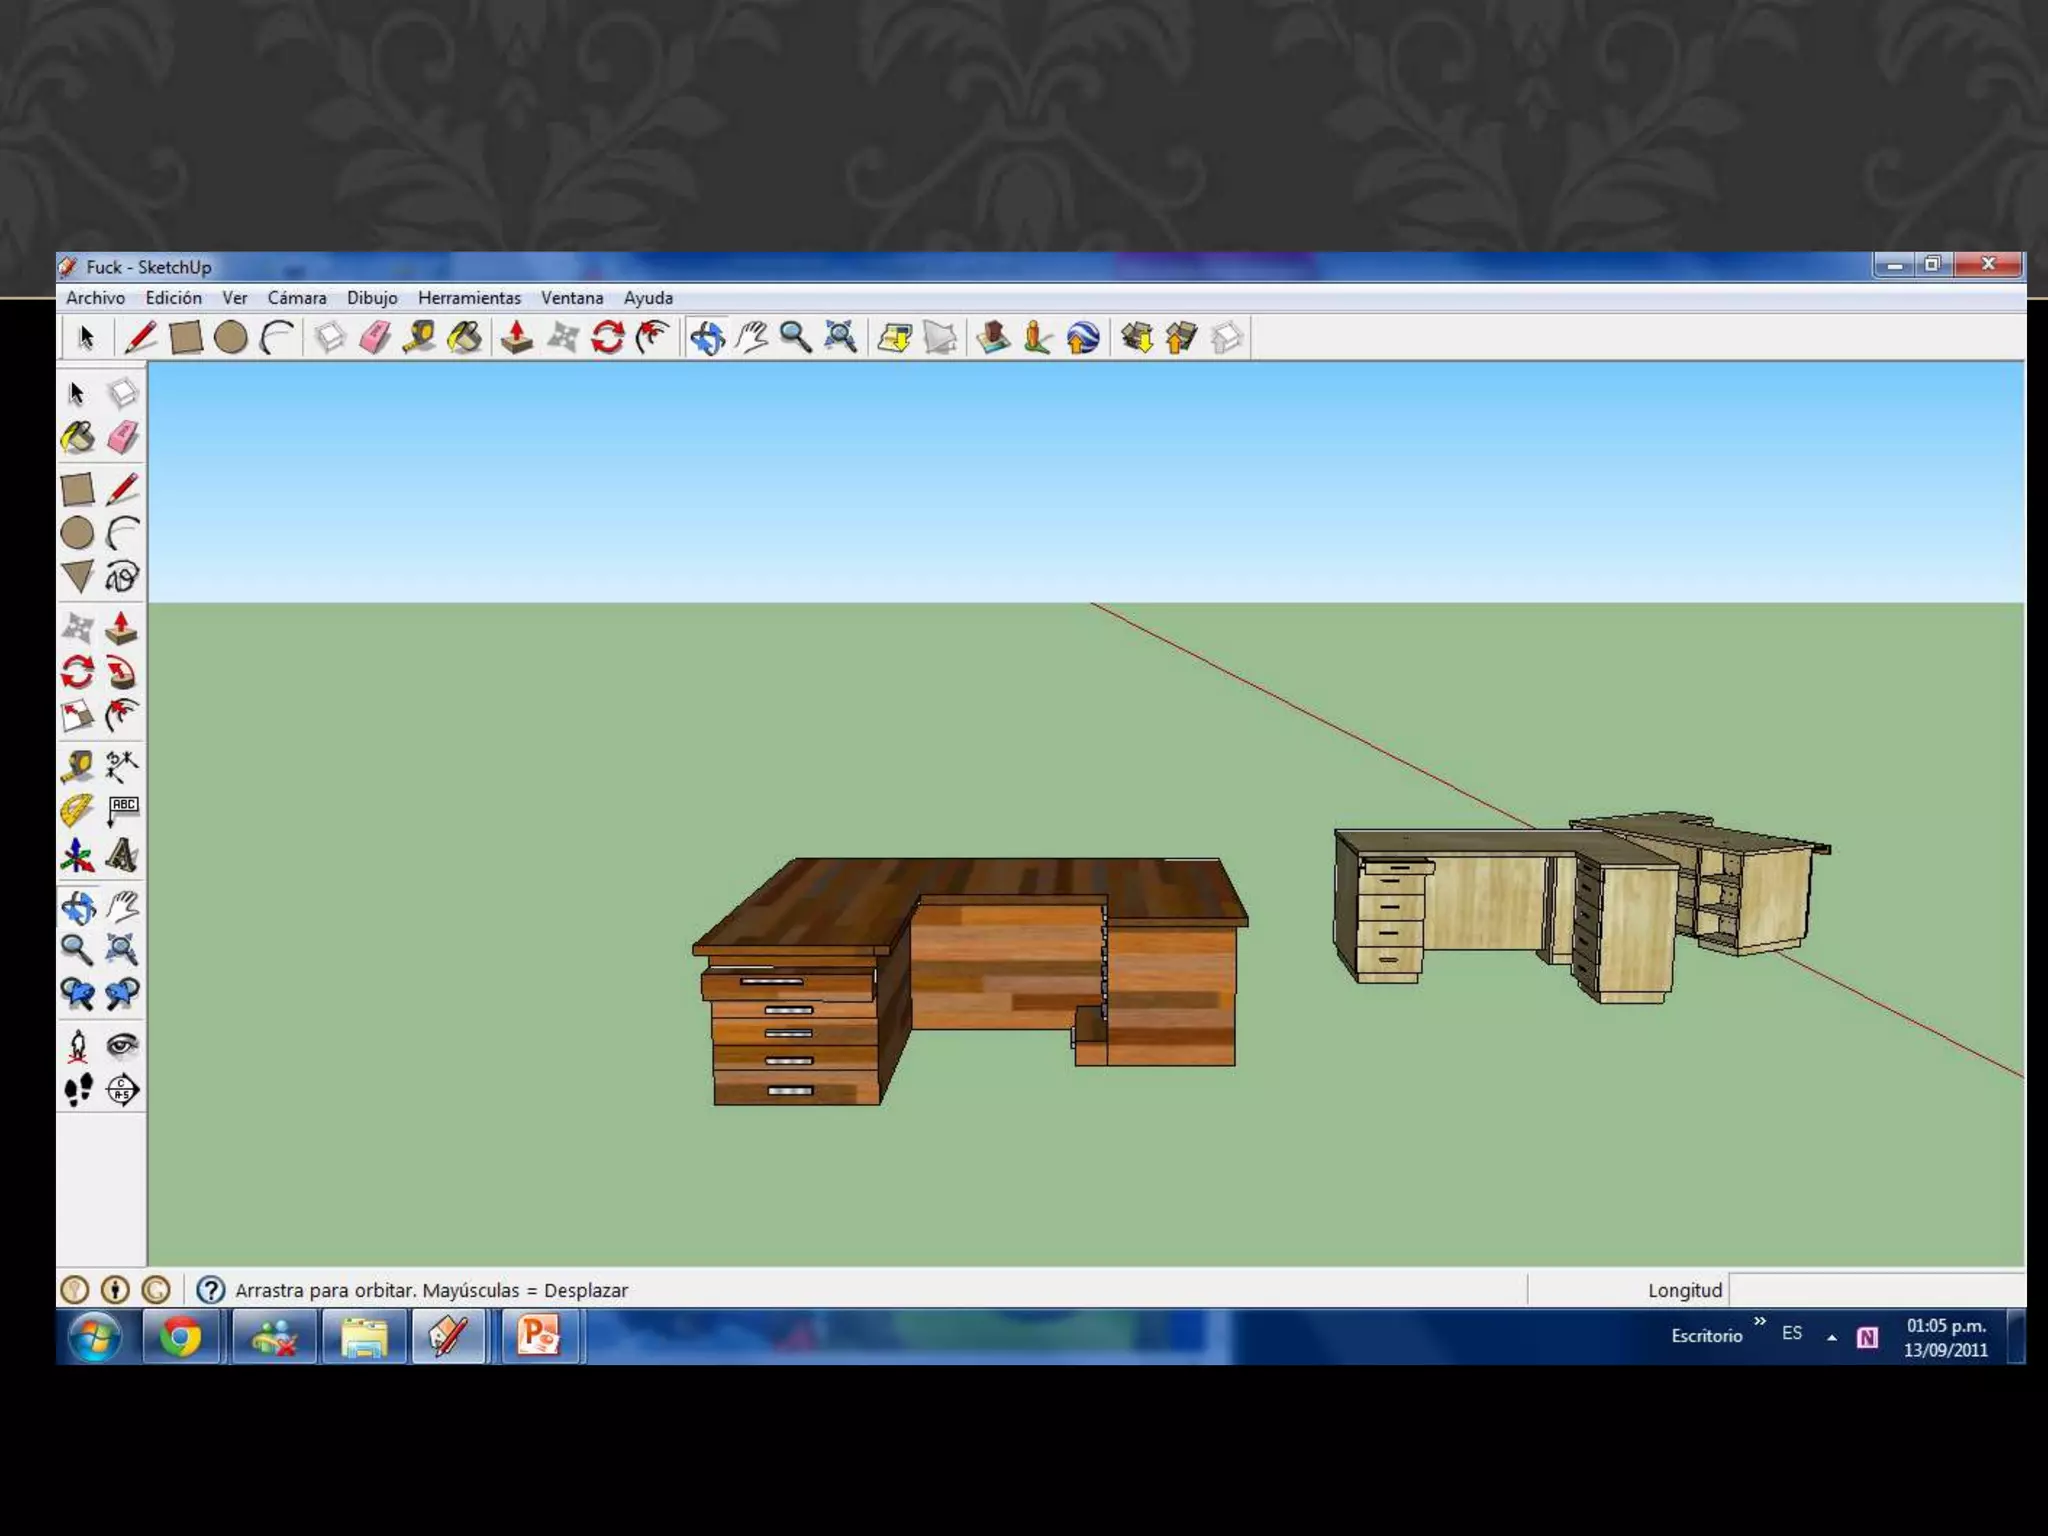2048x1536 pixels.
Task: Show hidden system tray icons arrow
Action: pyautogui.click(x=1832, y=1338)
